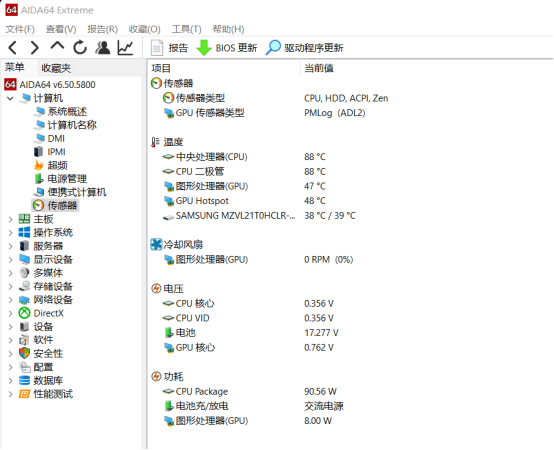Switch to the 收藏夹 tab

(56, 68)
